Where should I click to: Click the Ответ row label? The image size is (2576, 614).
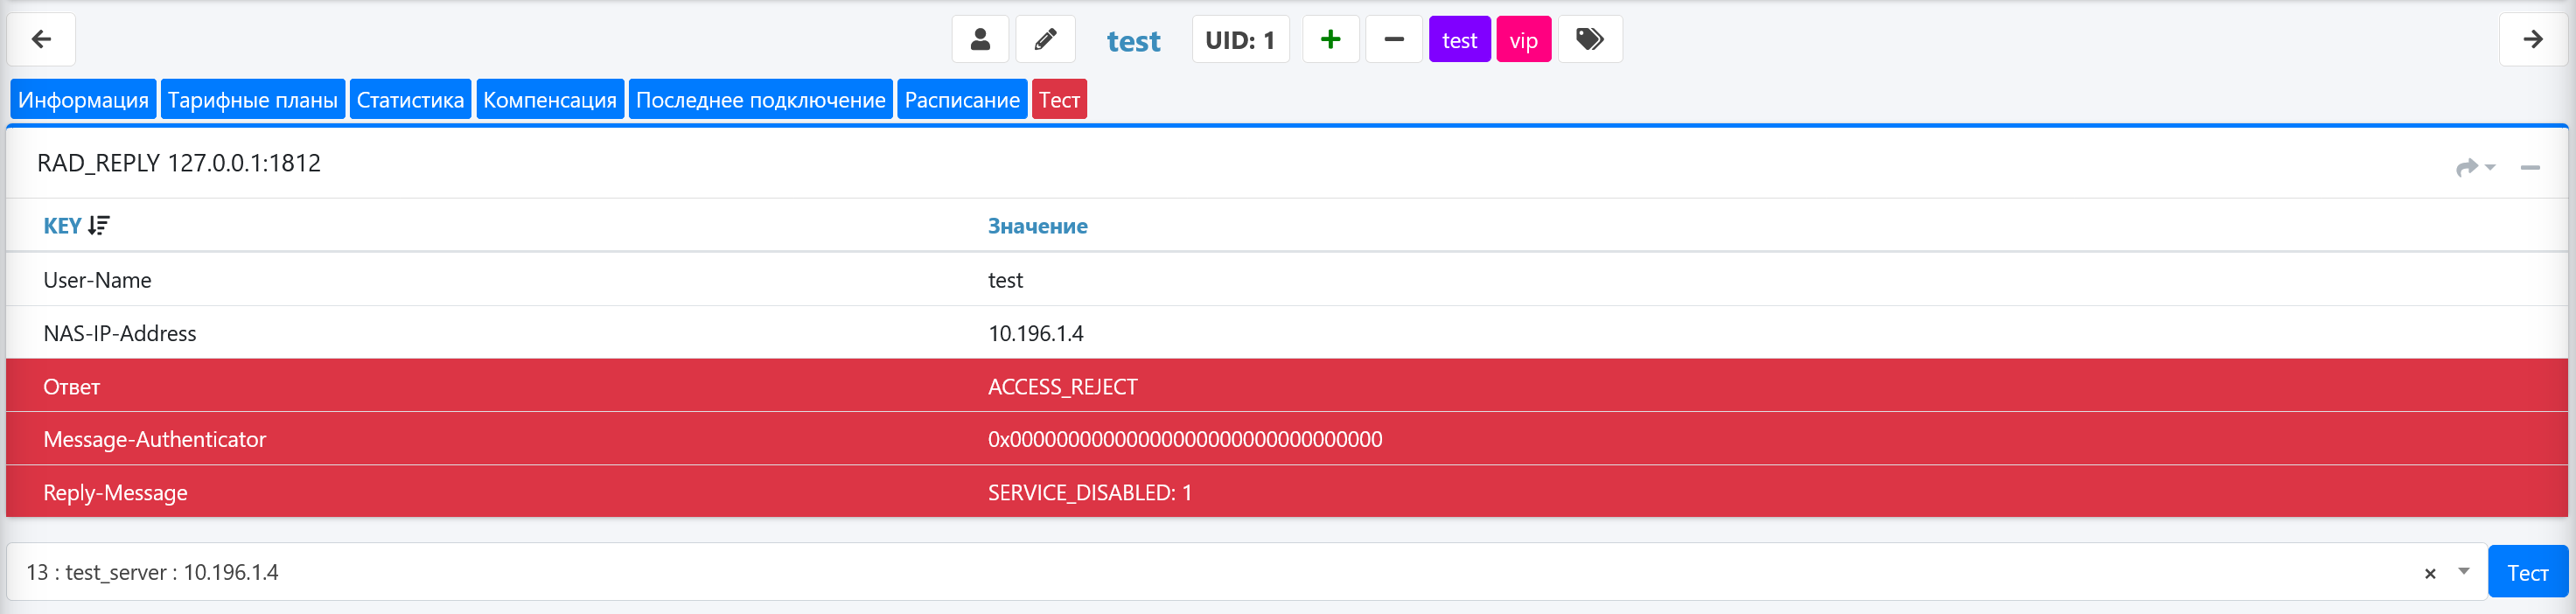71,386
